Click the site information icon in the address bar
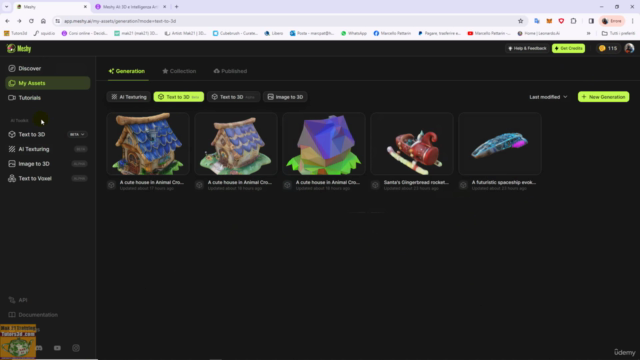 58,21
